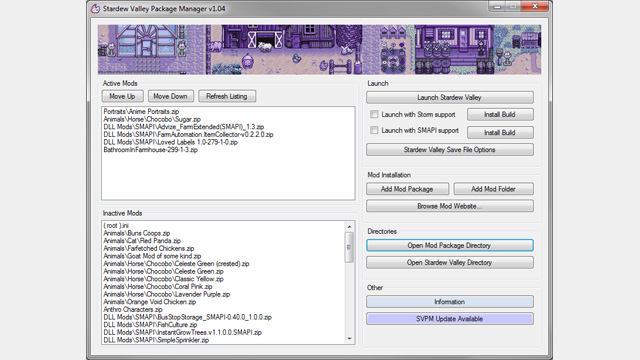Click Inactive Mods scrollbar down arrow
This screenshot has height=360, width=640.
coord(349,338)
